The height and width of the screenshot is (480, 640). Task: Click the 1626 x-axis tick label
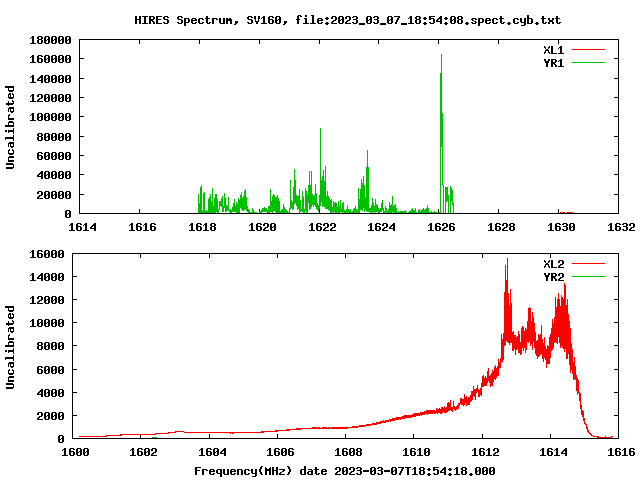click(441, 227)
